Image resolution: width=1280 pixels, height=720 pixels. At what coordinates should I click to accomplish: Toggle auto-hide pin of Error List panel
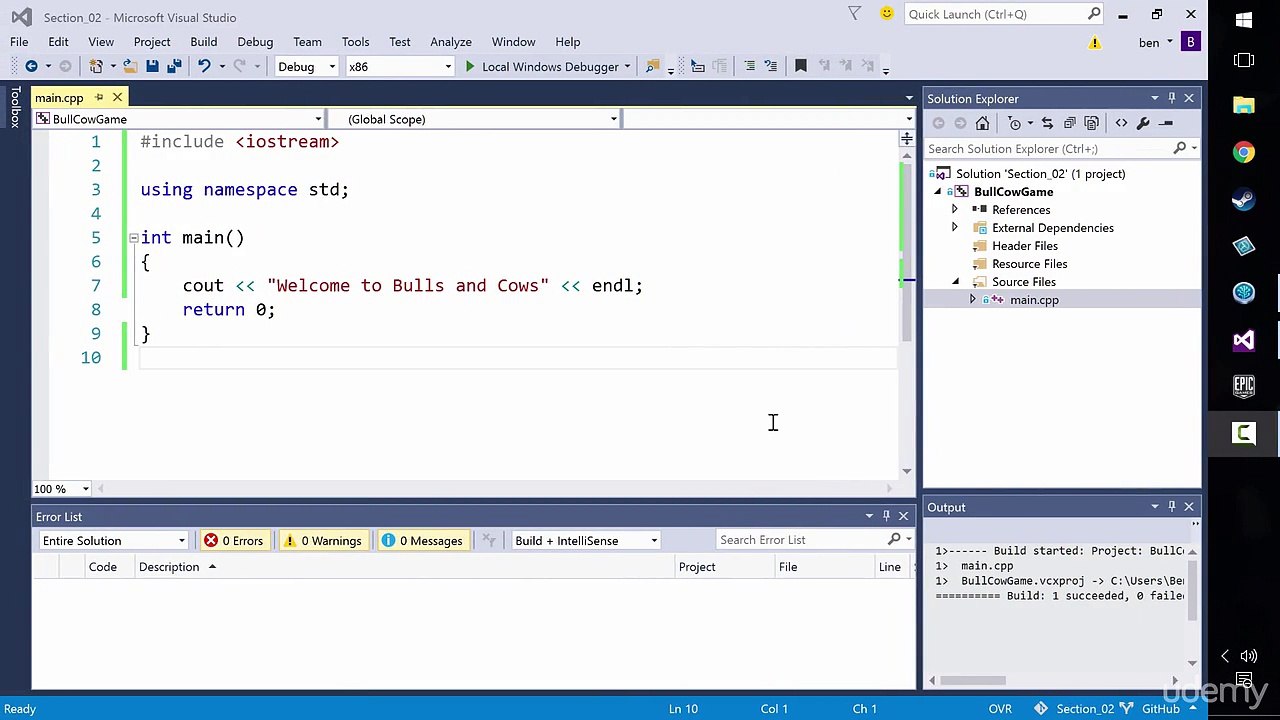[886, 516]
